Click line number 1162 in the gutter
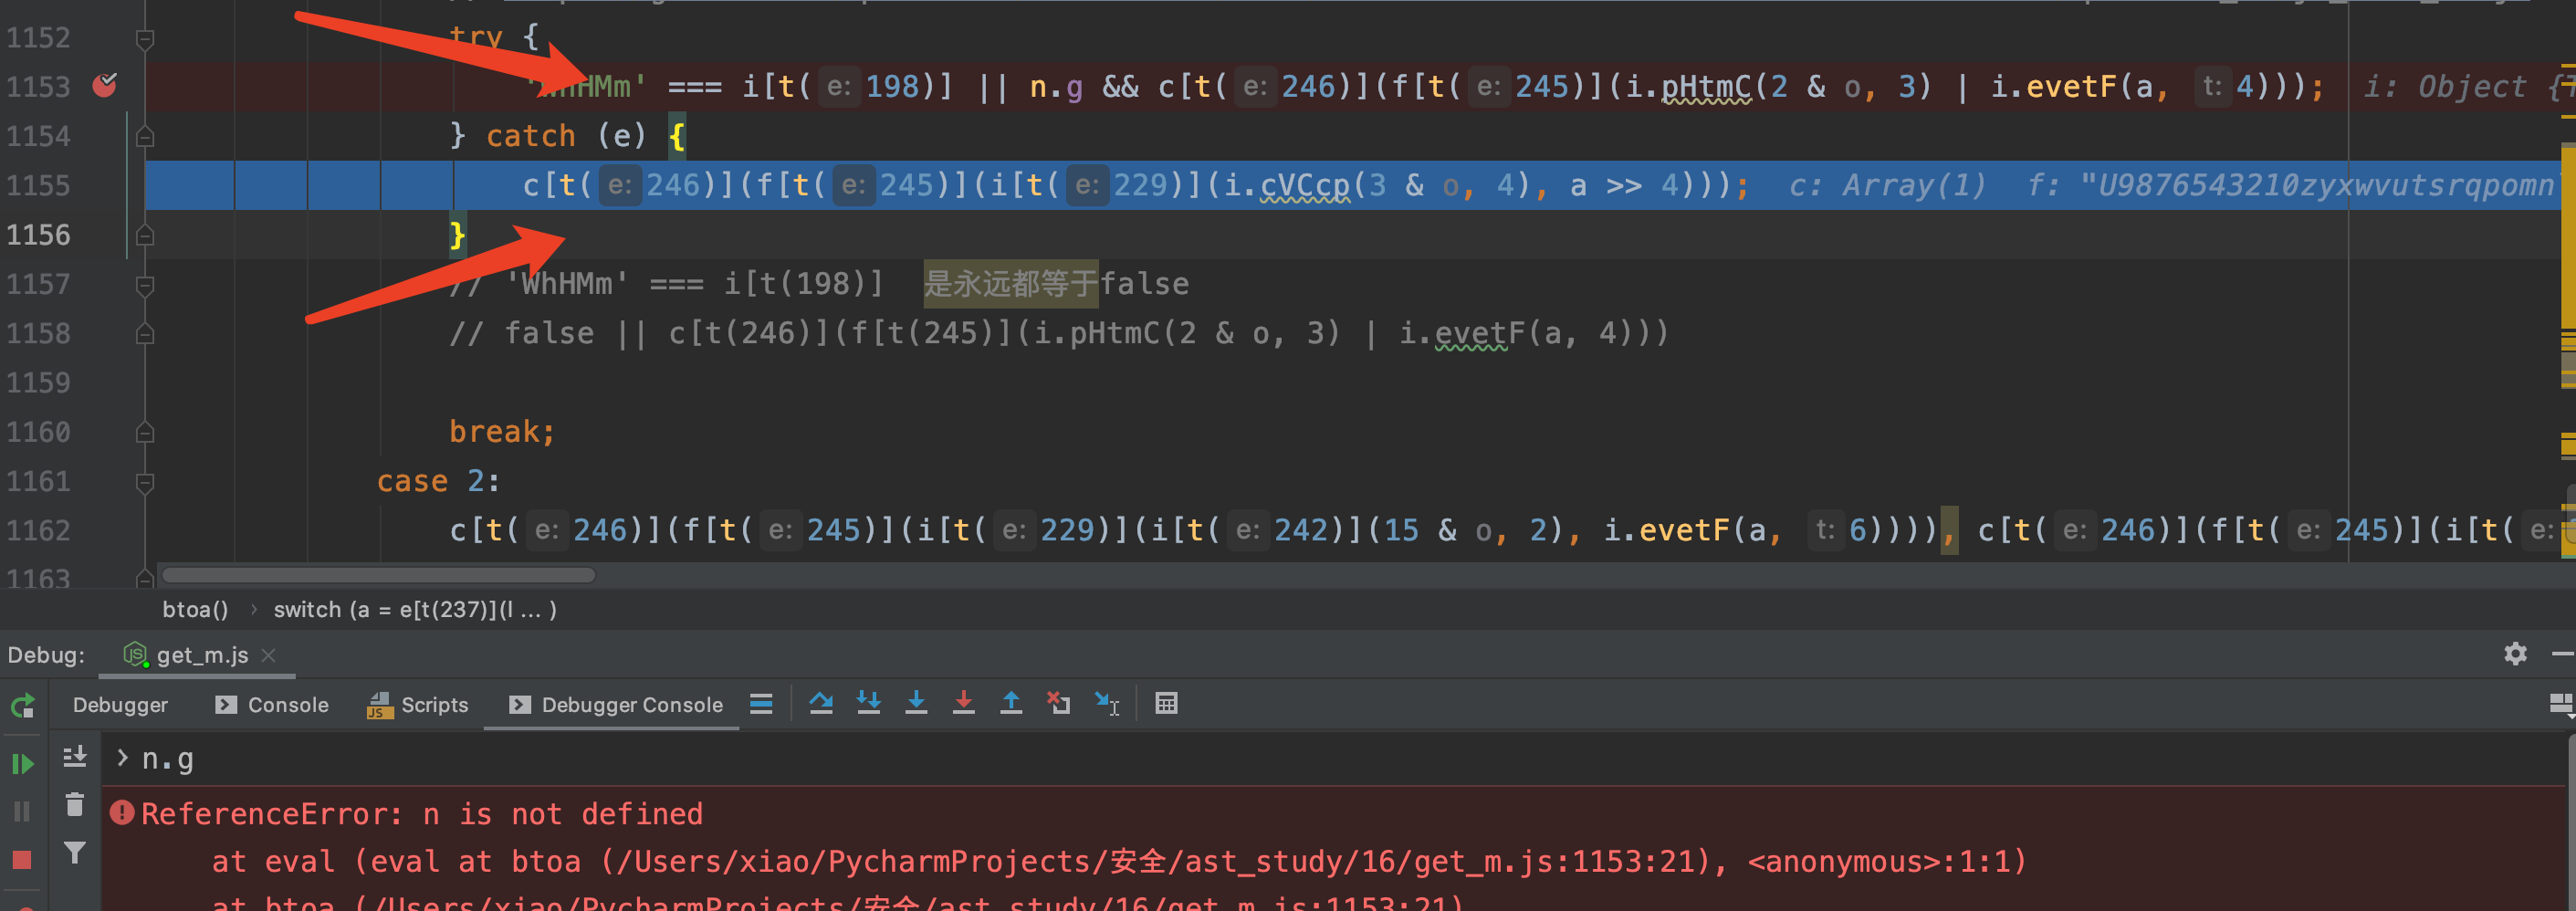The width and height of the screenshot is (2576, 911). [39, 530]
